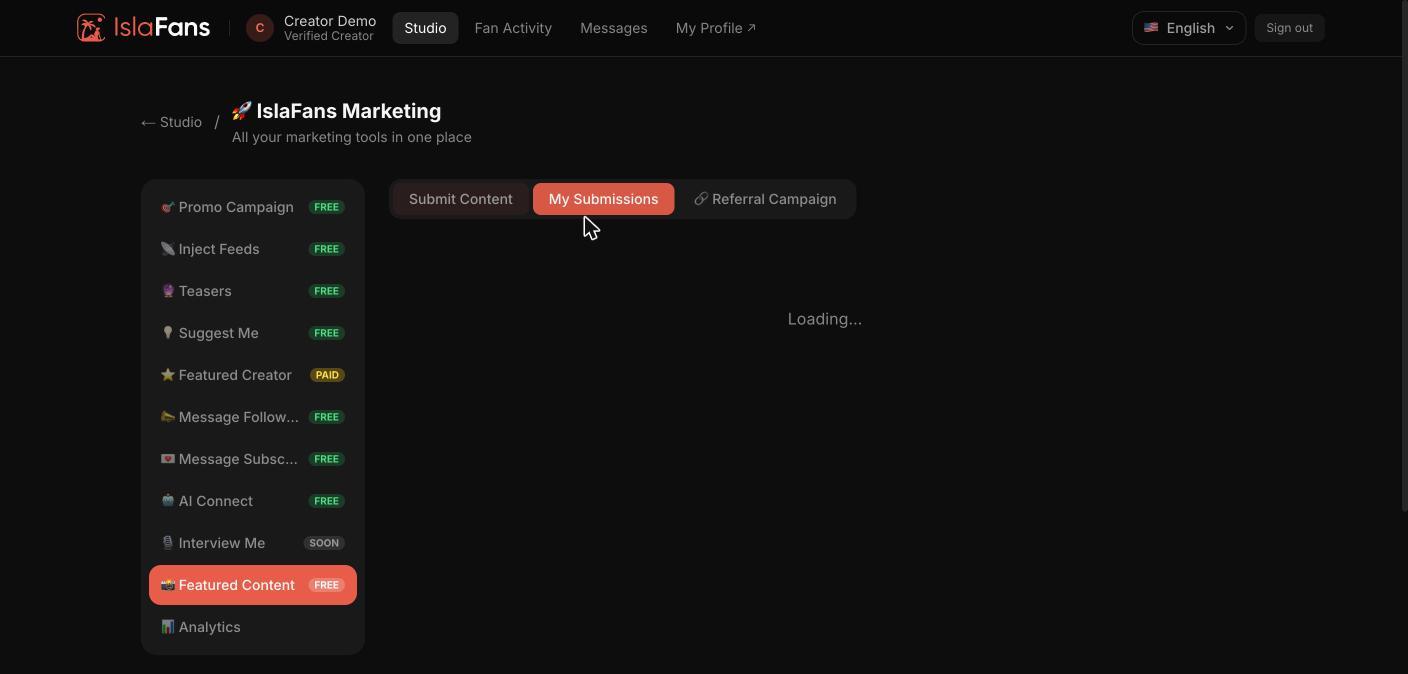
Task: Click the link icon in Referral Campaign tab
Action: pos(701,199)
